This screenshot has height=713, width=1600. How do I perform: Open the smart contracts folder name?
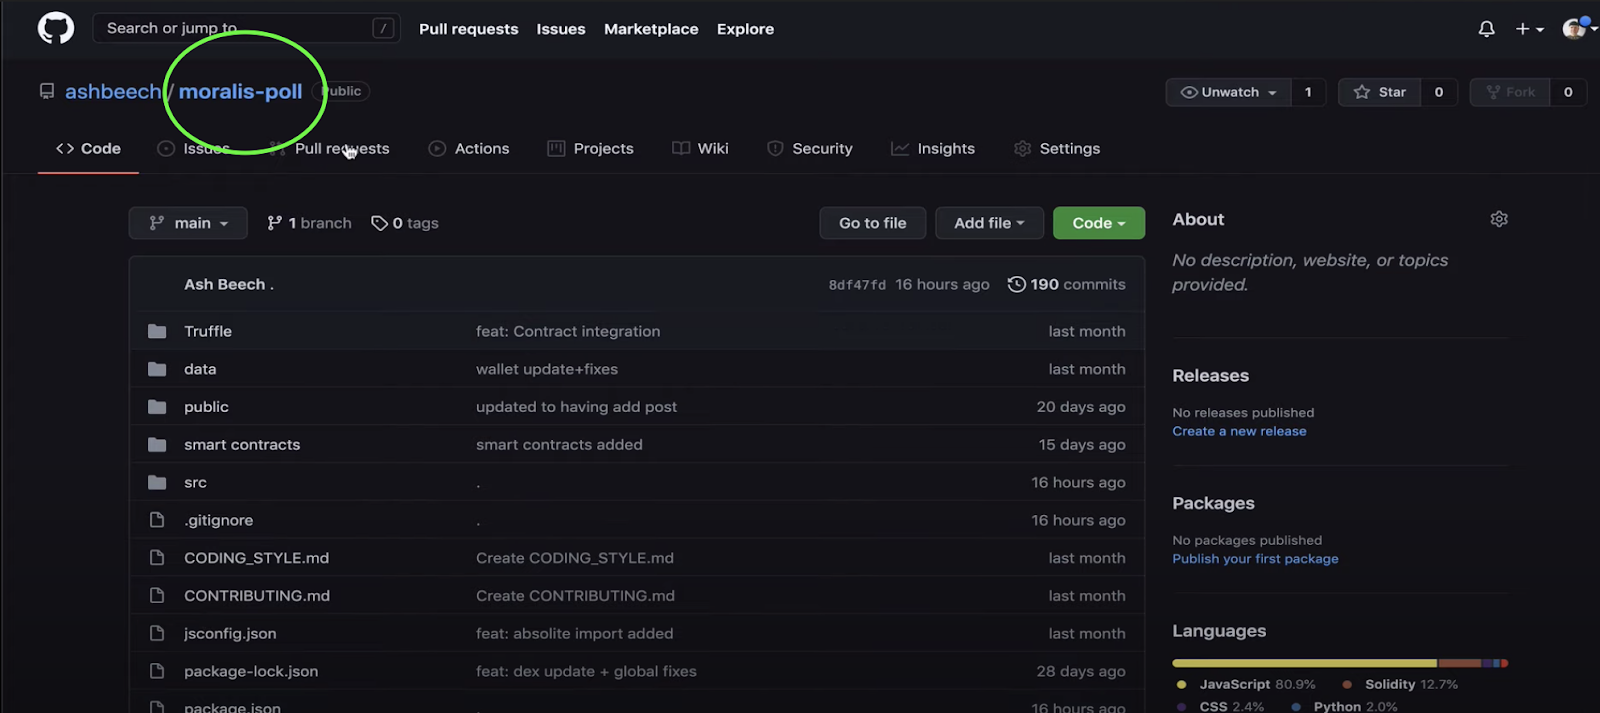tap(242, 445)
